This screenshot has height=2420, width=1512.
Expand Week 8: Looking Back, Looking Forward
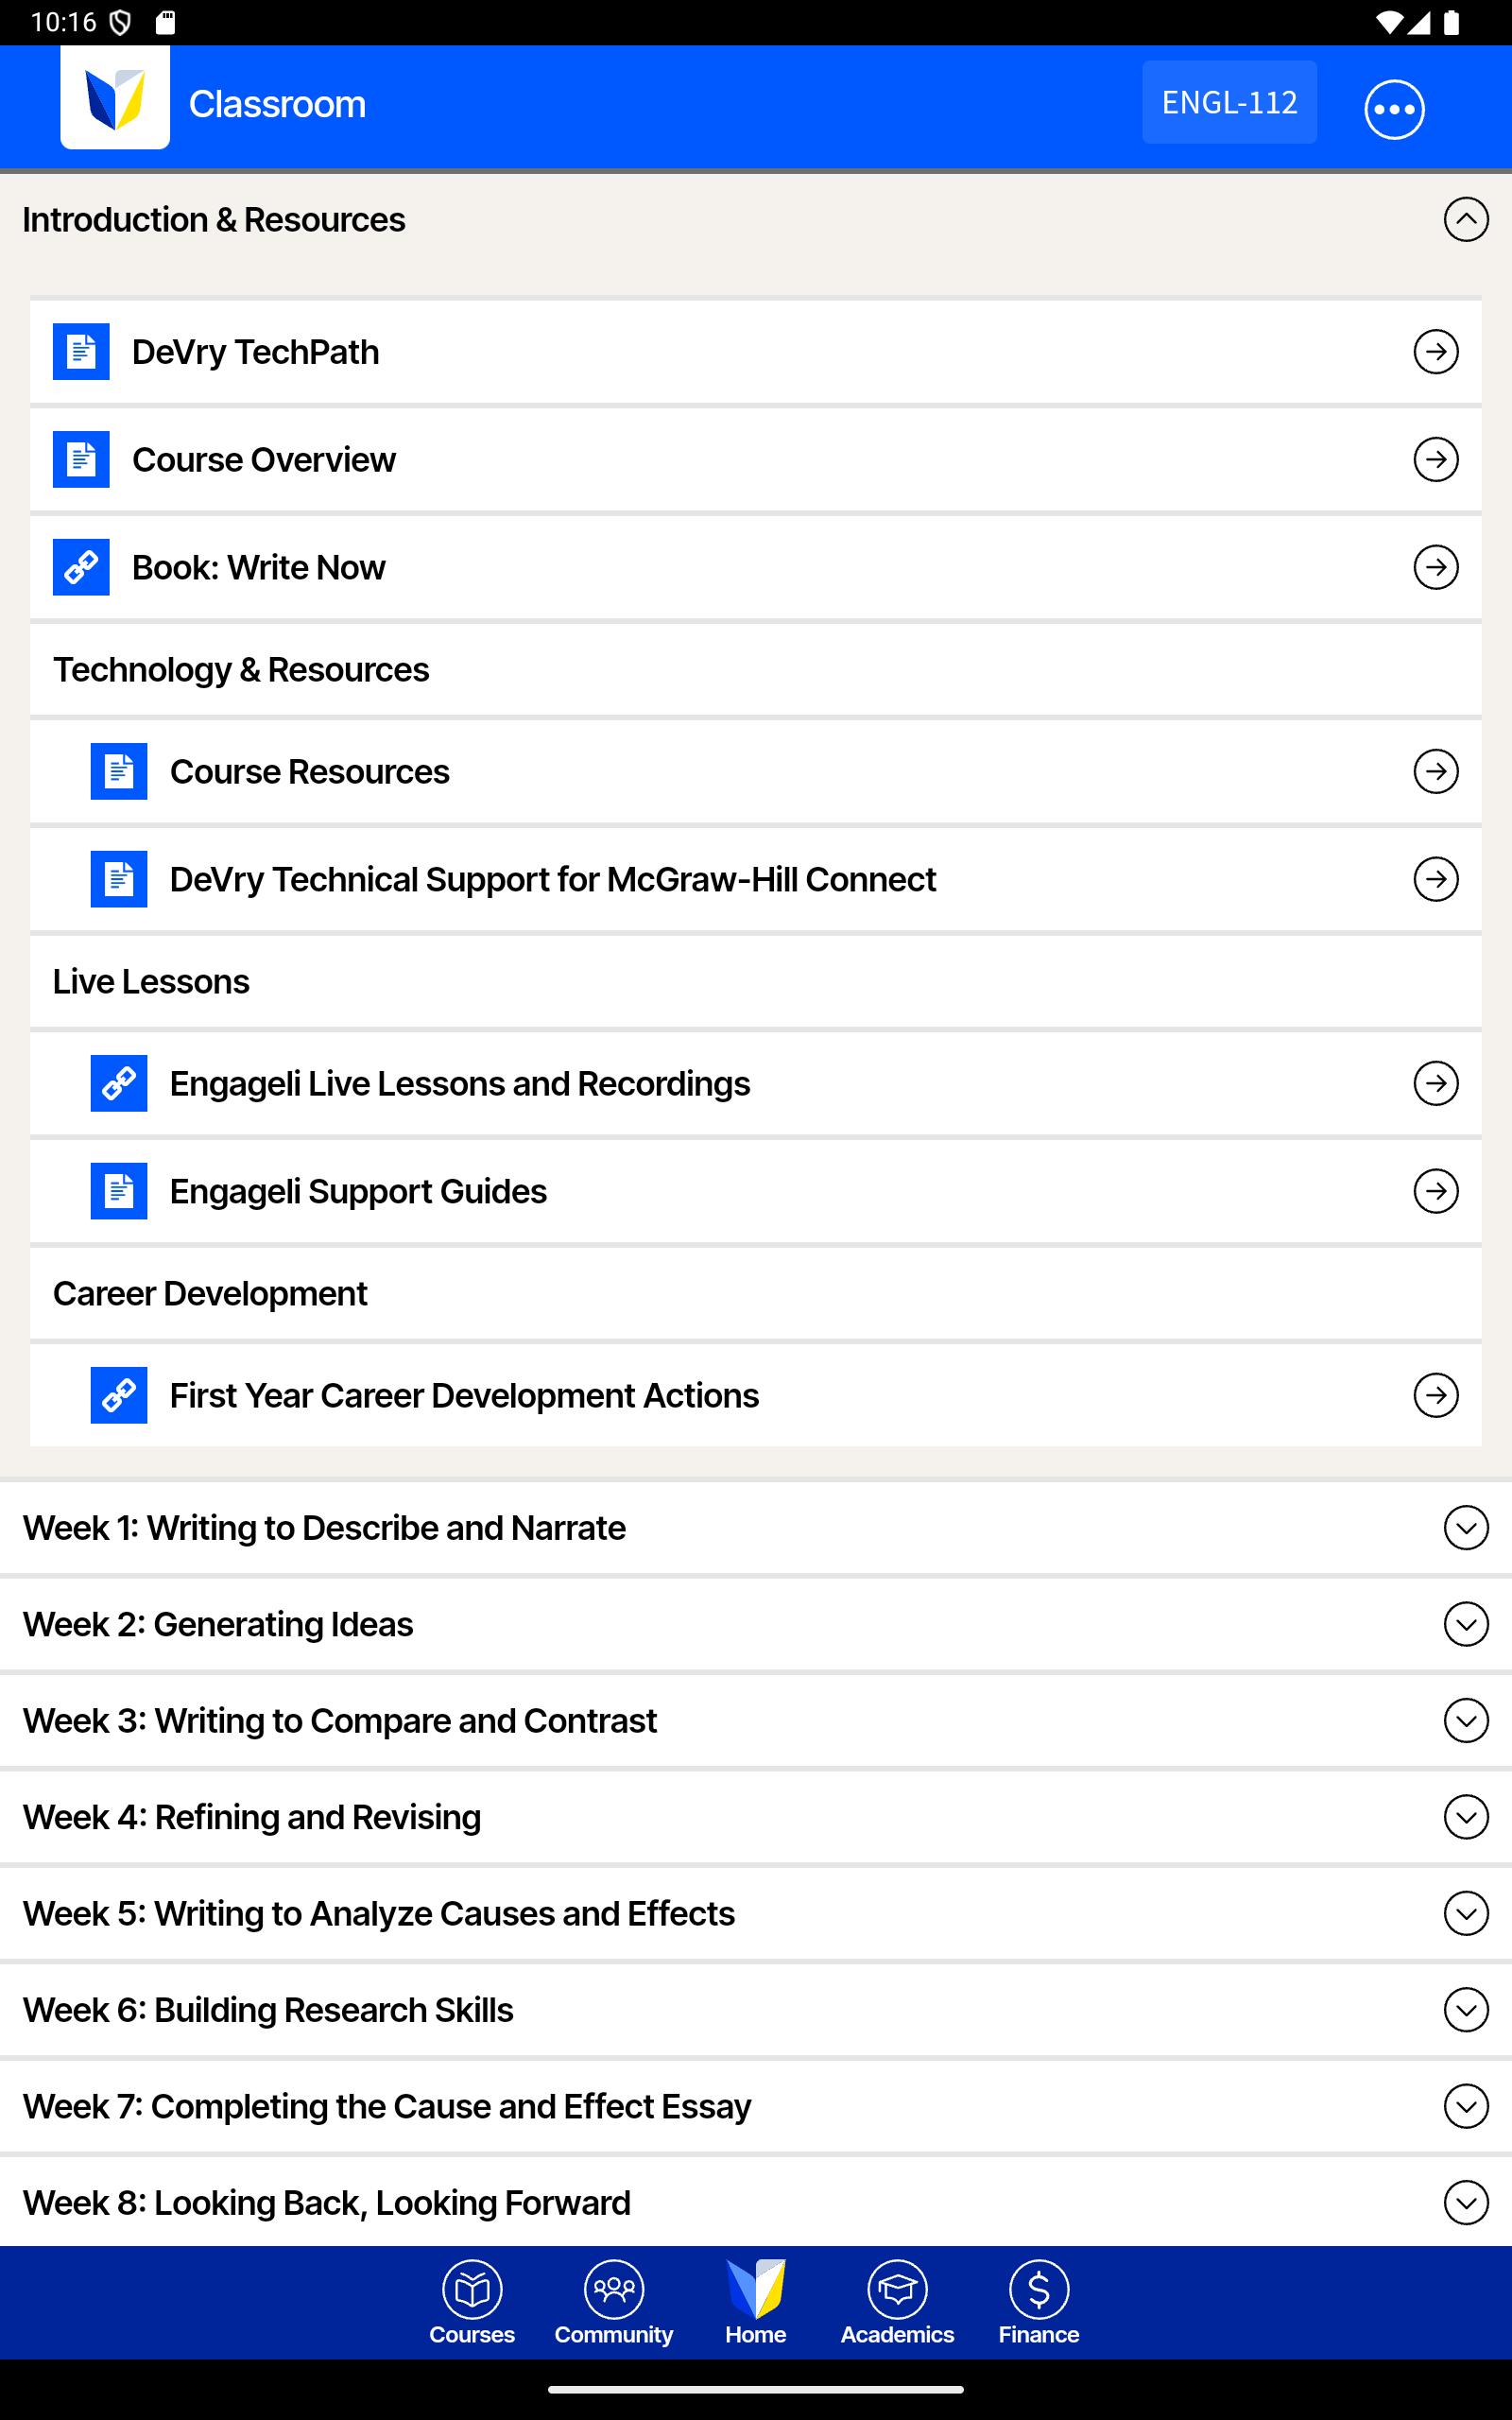[1465, 2203]
